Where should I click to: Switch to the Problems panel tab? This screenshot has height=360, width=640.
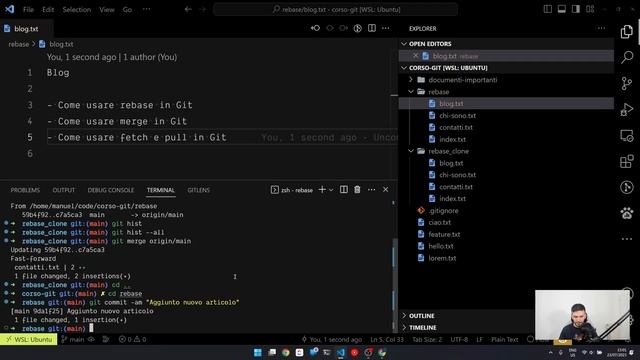[x=25, y=190]
